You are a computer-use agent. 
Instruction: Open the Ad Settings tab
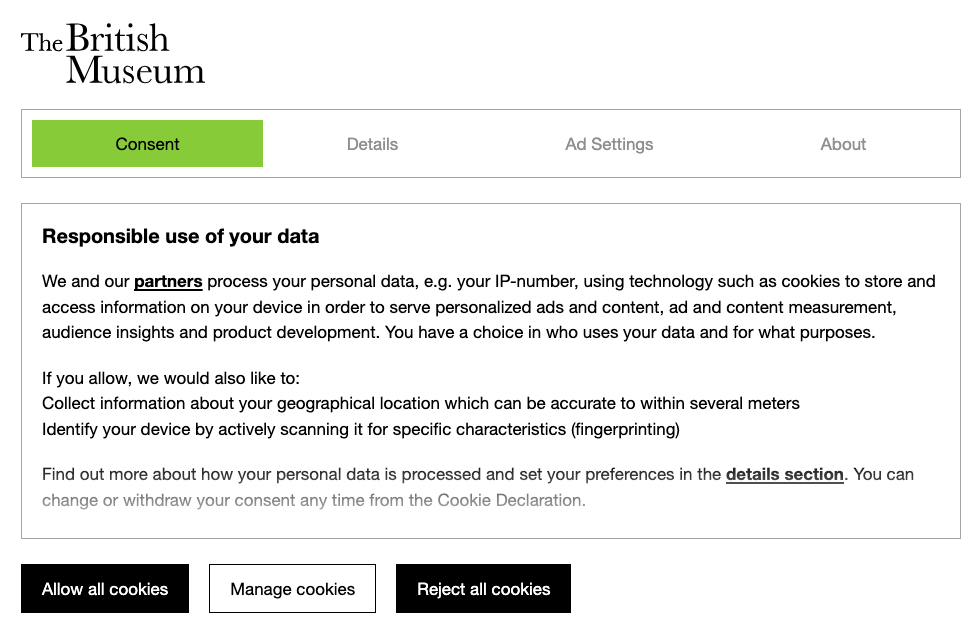[x=609, y=144]
